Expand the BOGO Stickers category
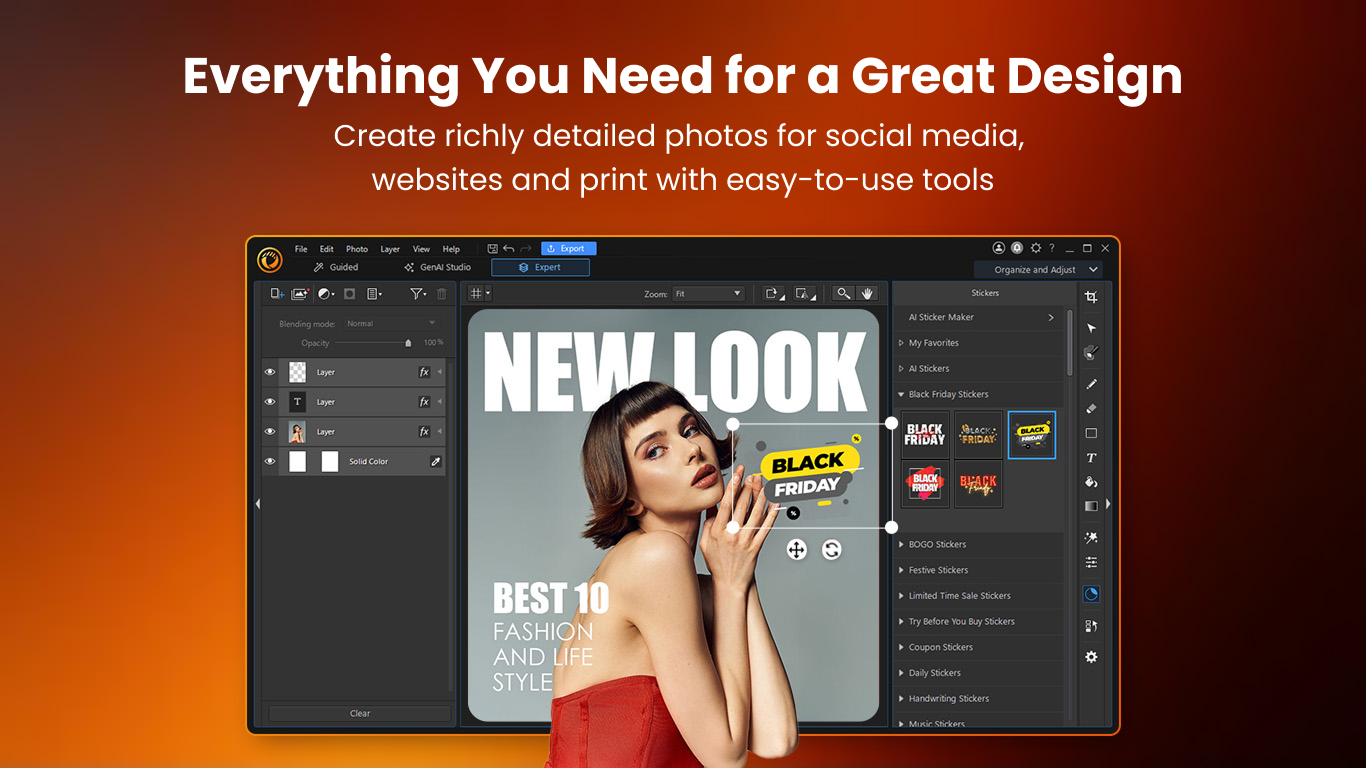 937,545
